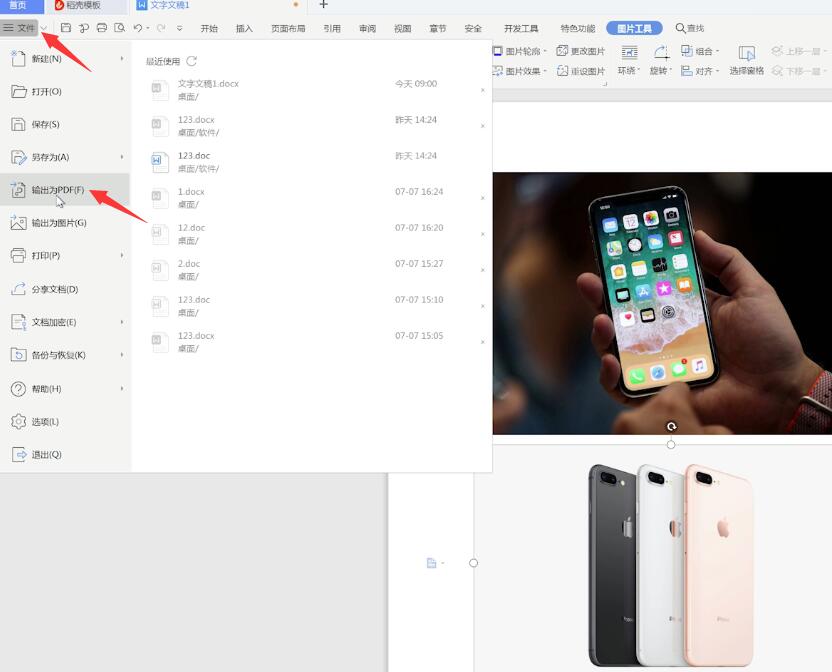Choose 分享文档(D) in the file menu
Viewport: 832px width, 672px height.
tap(65, 289)
